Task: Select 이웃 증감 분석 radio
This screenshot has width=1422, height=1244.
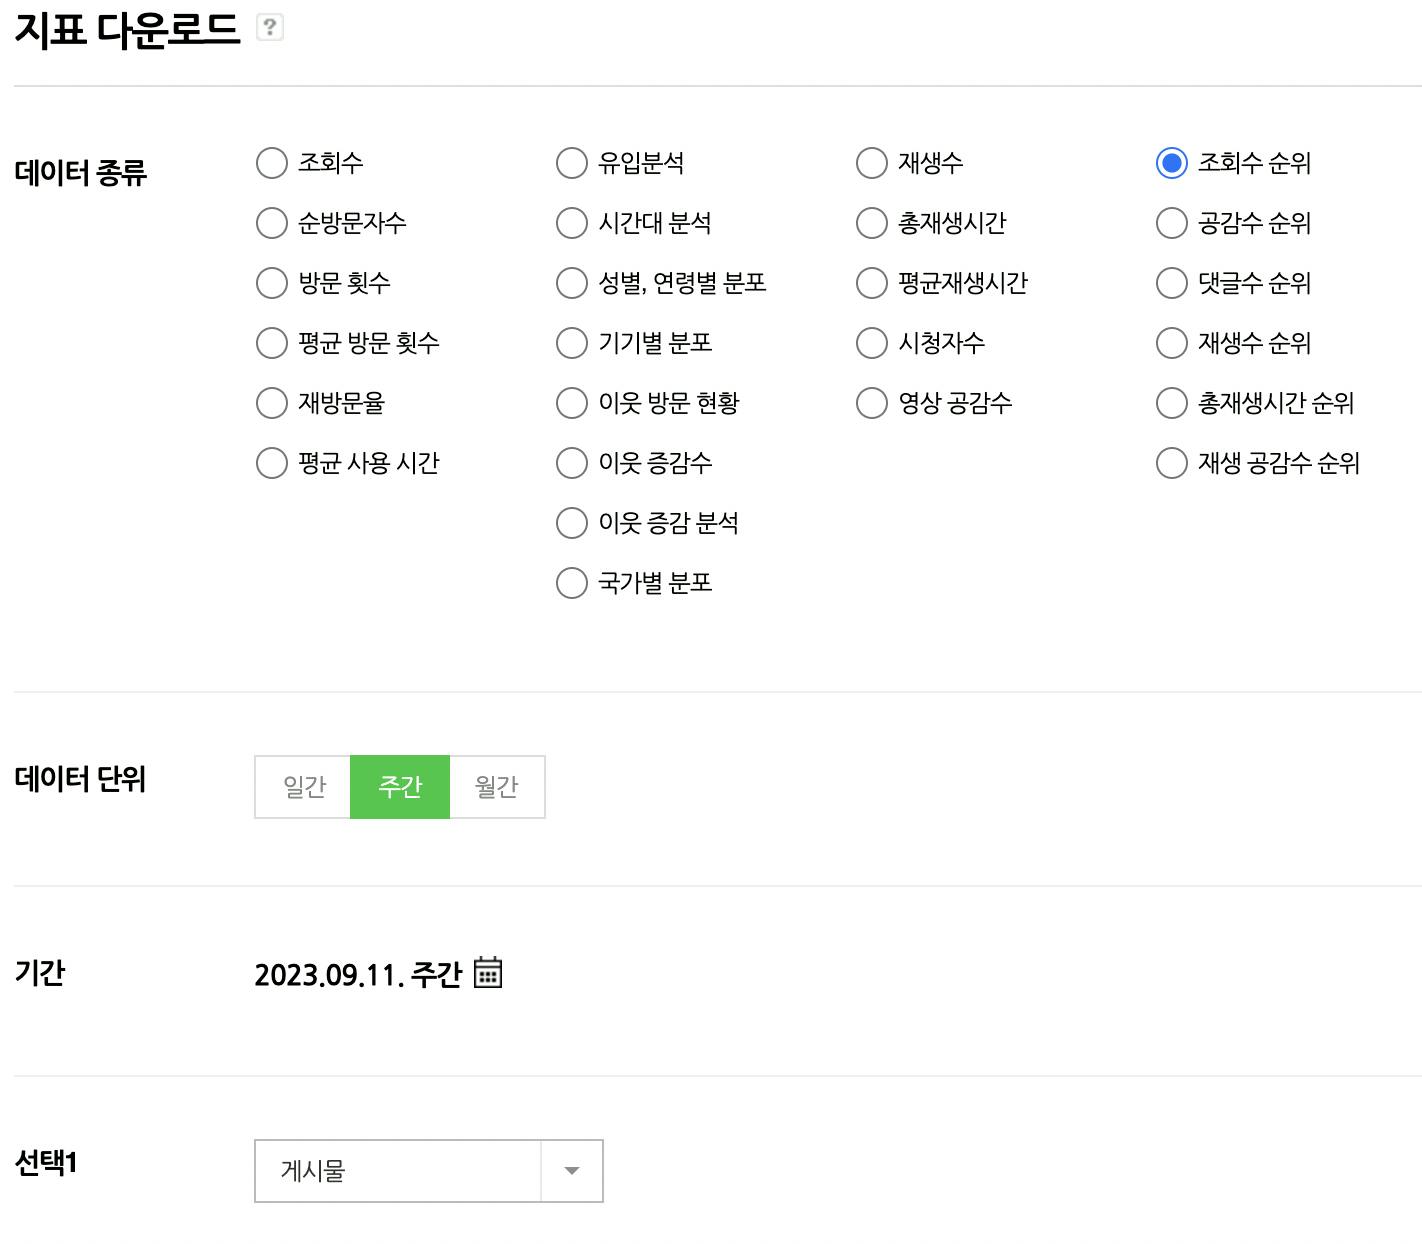Action: click(572, 523)
